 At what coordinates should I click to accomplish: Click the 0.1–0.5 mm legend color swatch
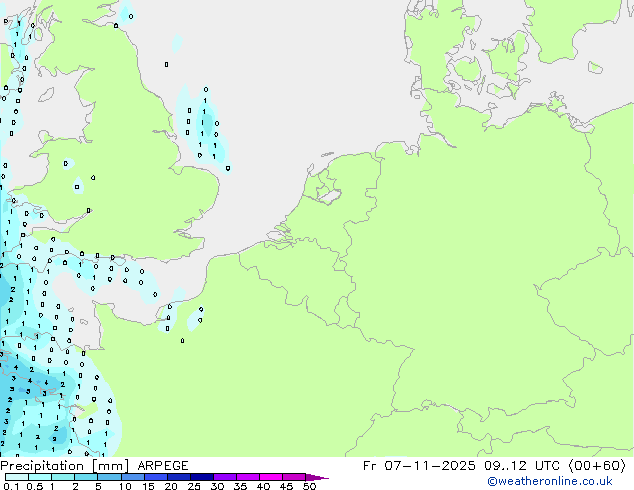[x=17, y=477]
